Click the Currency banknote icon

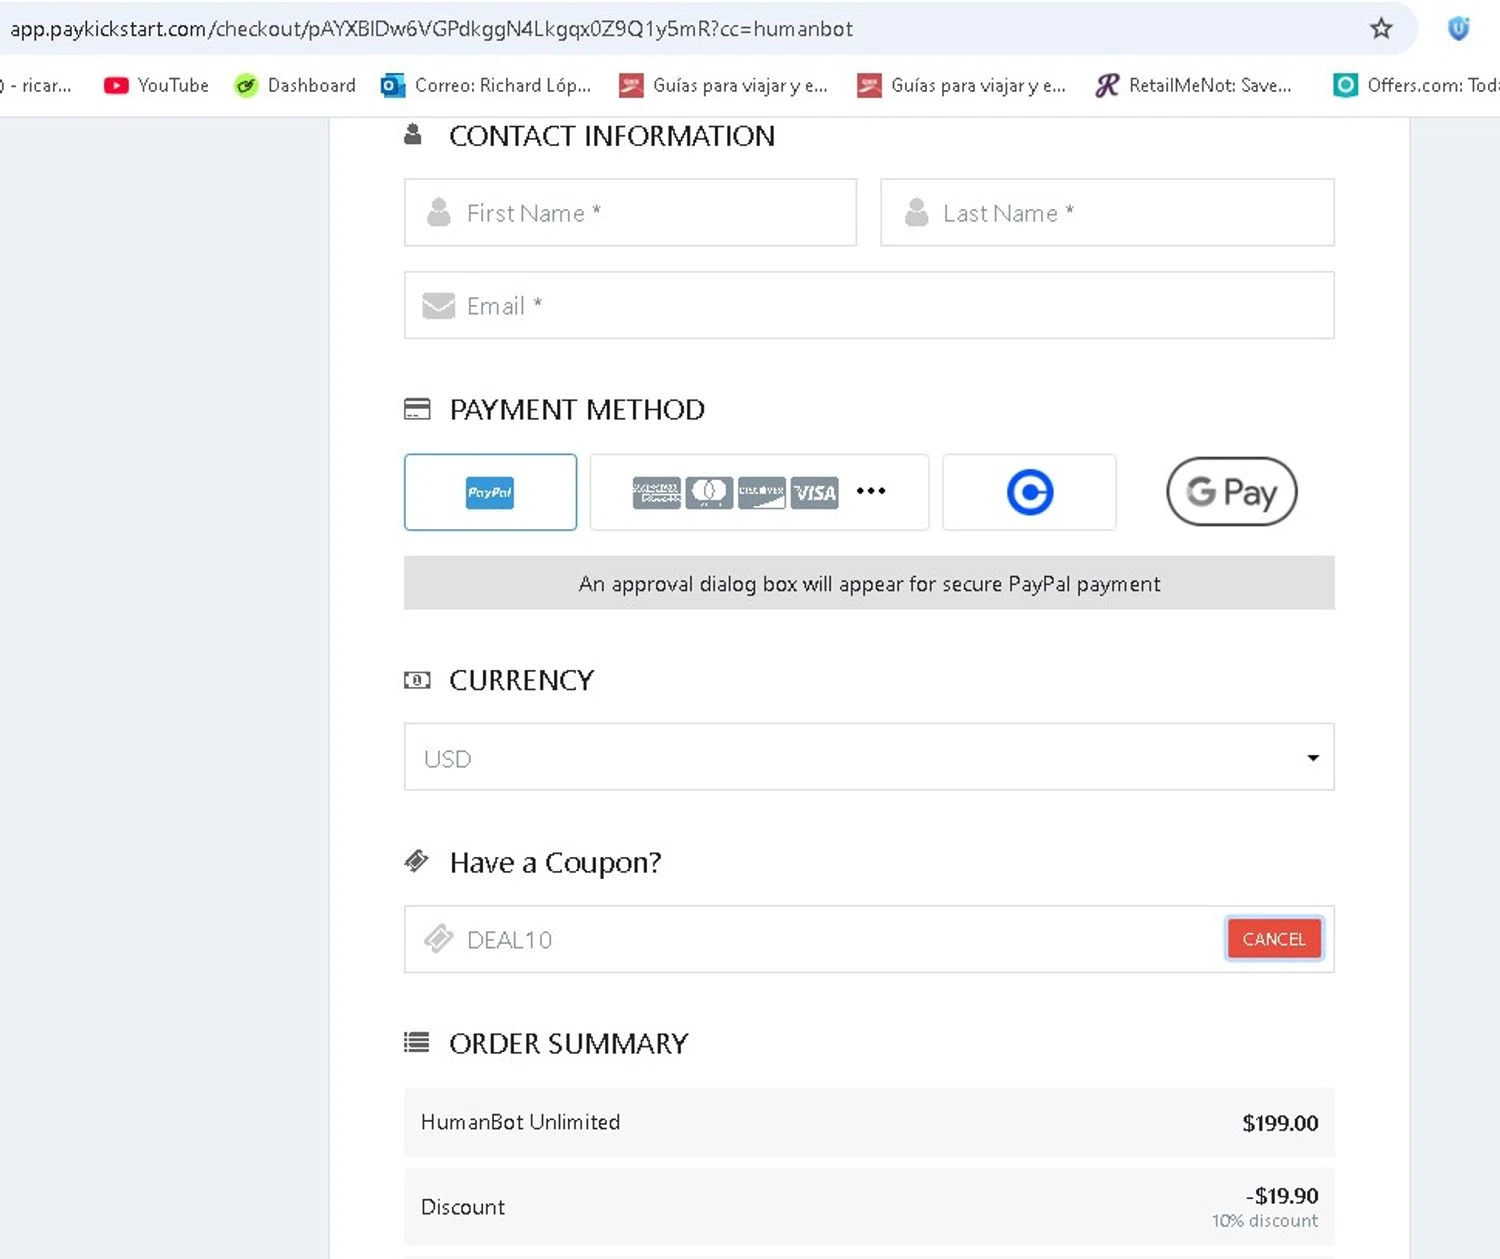coord(417,680)
